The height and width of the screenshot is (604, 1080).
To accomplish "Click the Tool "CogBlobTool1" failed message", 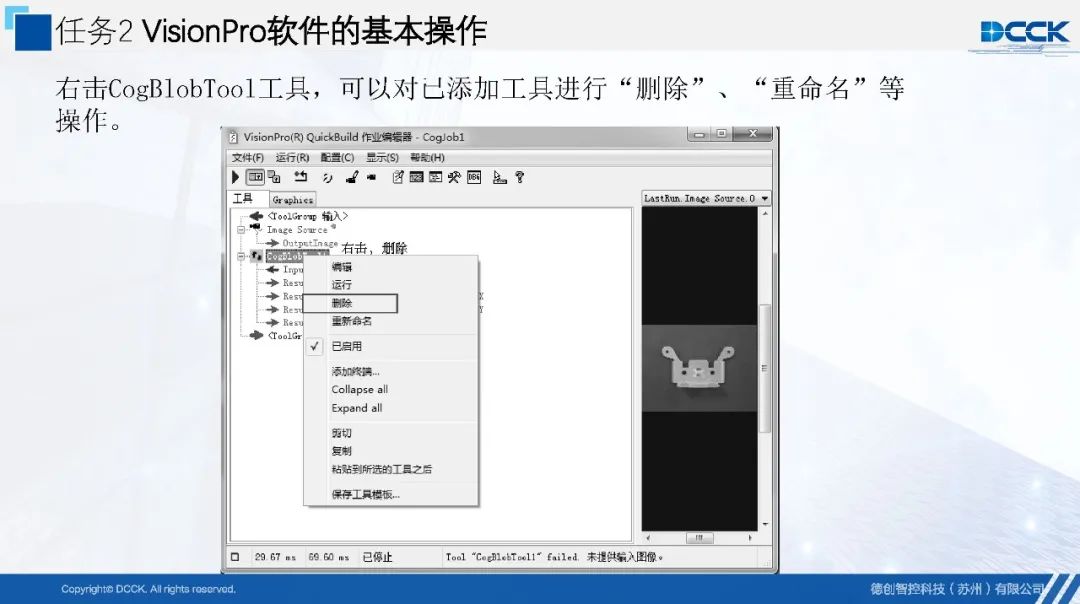I will point(554,557).
